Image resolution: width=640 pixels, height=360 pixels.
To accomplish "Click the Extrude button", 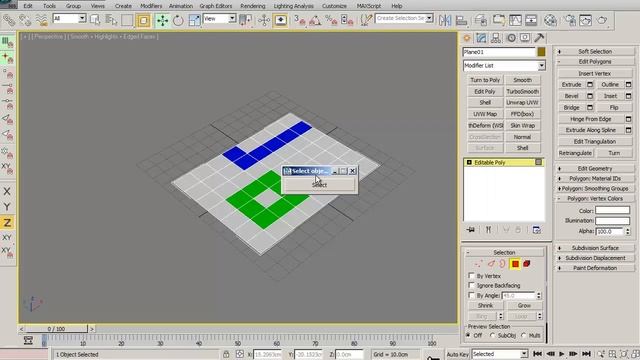I will pos(571,84).
